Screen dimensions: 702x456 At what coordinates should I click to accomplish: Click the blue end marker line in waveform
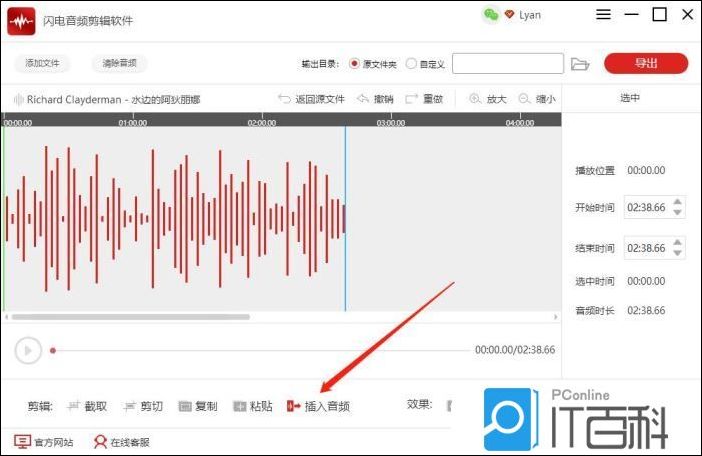tap(345, 218)
